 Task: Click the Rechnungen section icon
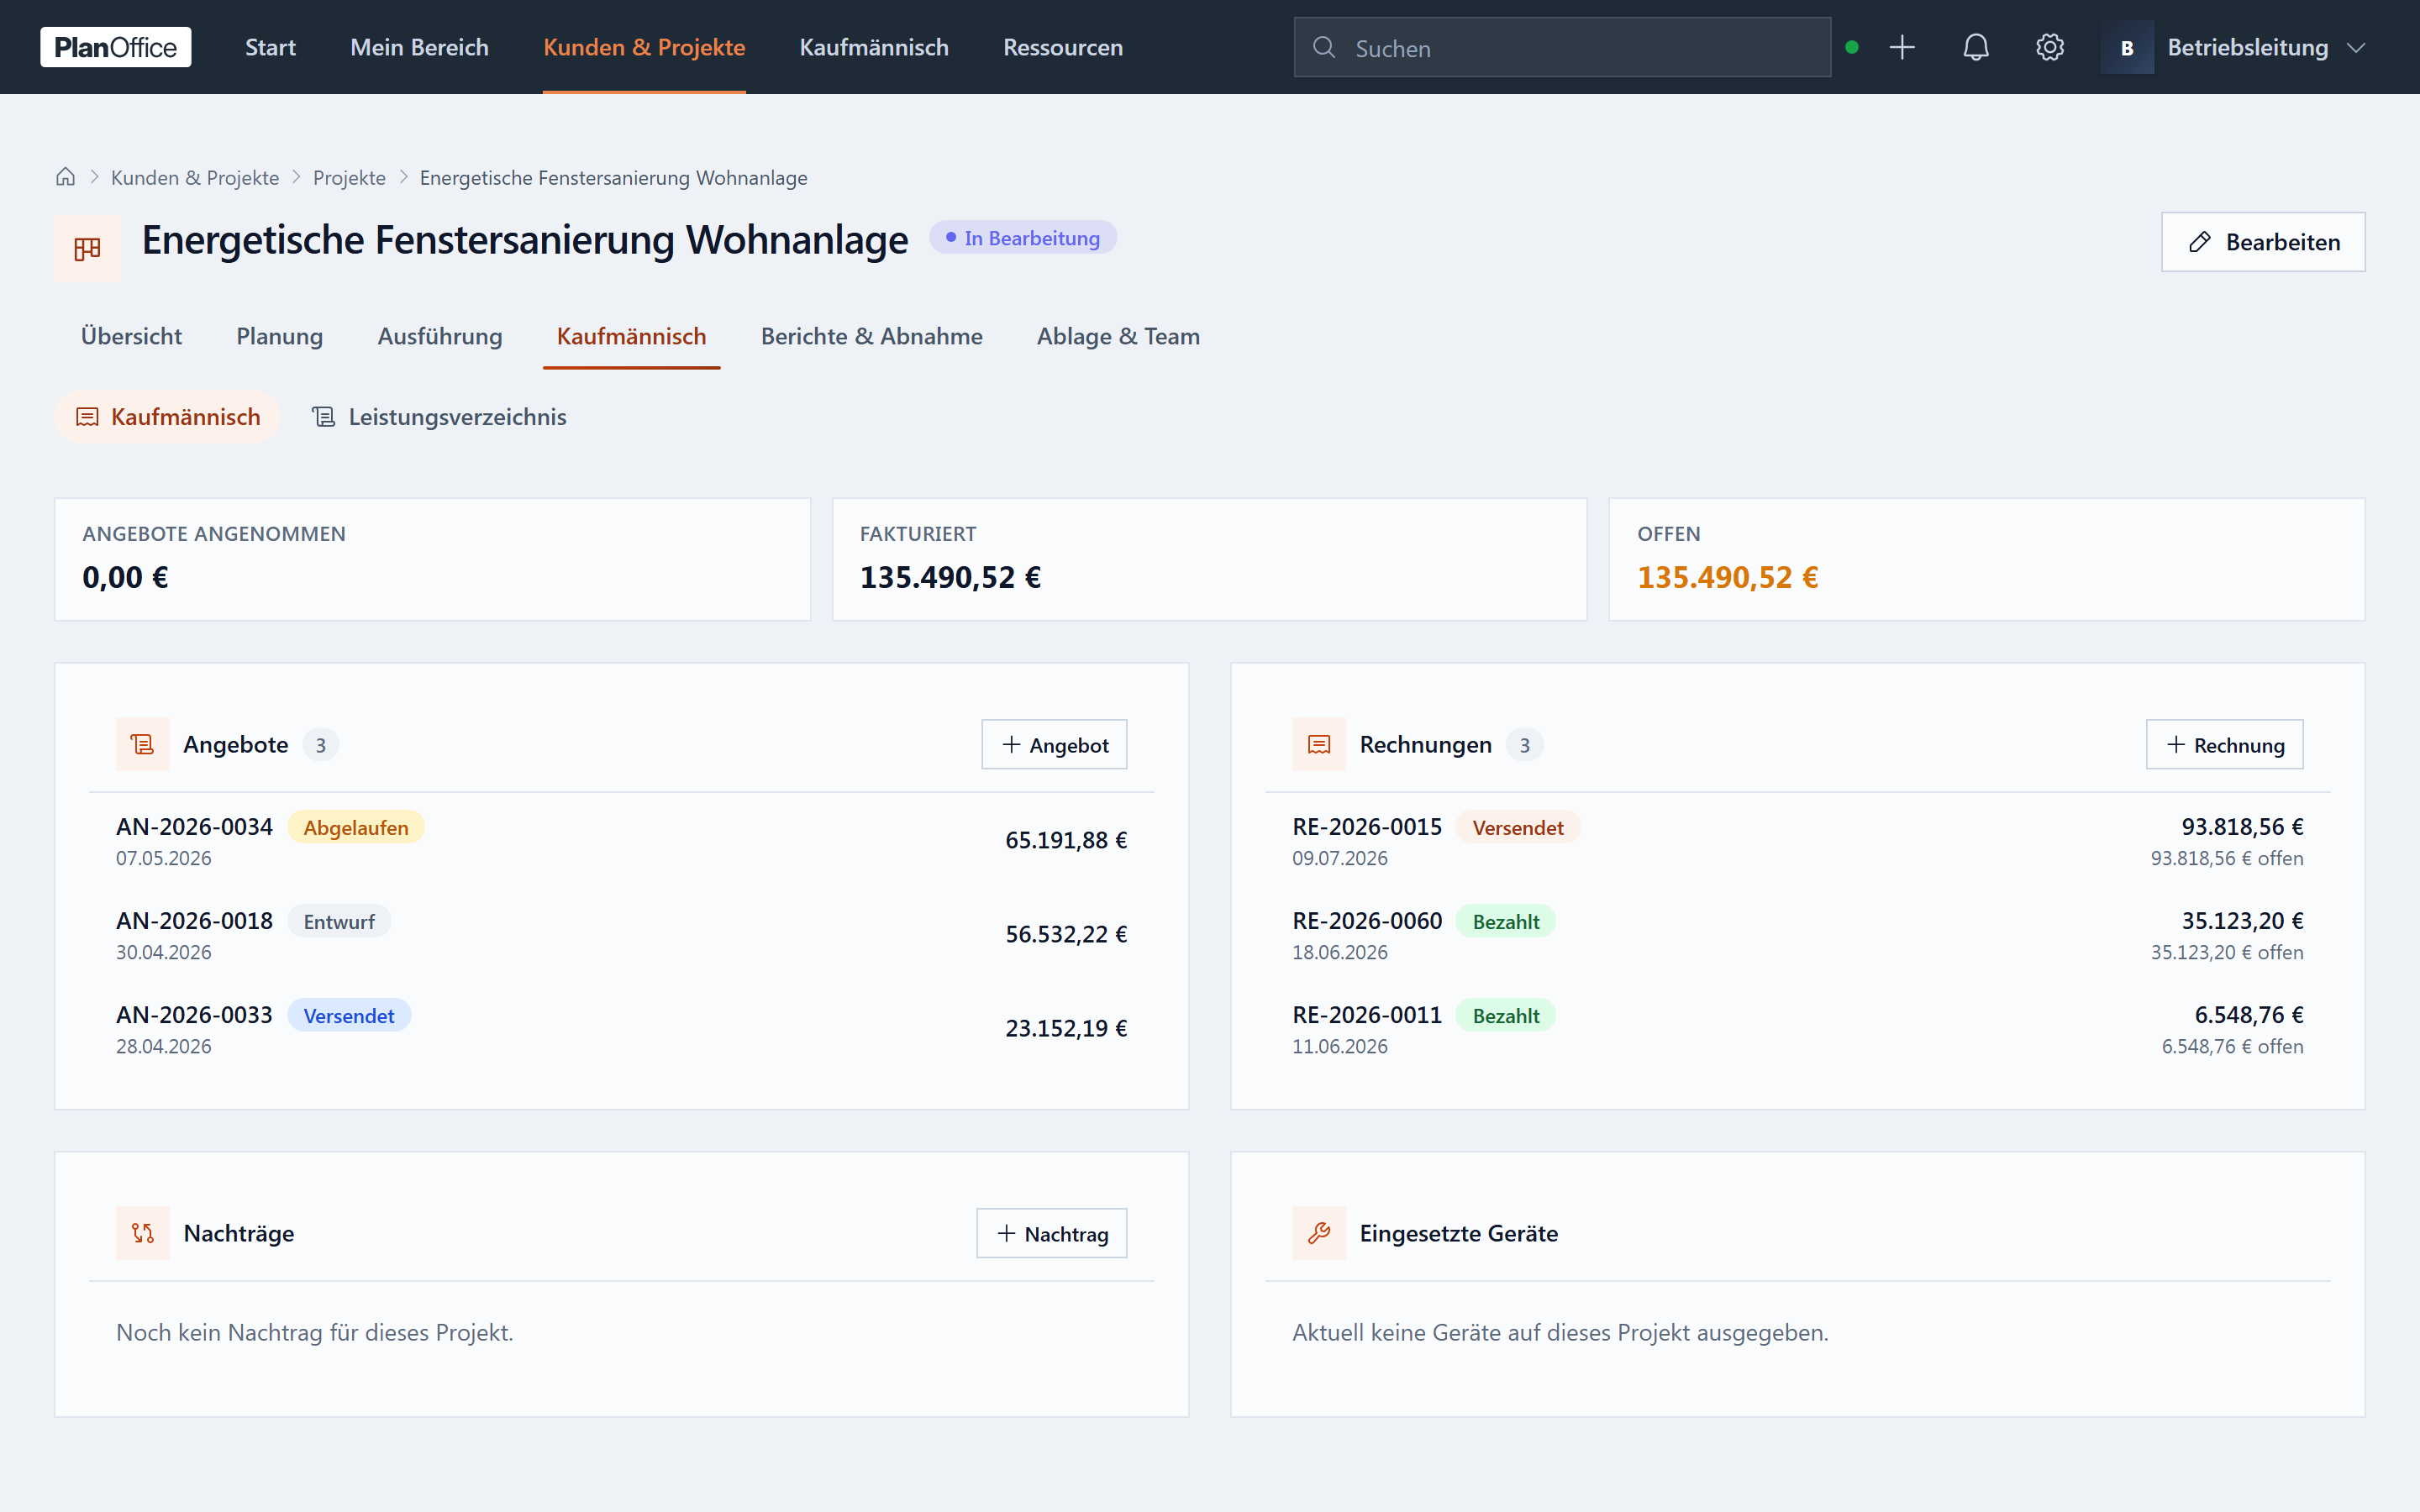click(x=1319, y=744)
